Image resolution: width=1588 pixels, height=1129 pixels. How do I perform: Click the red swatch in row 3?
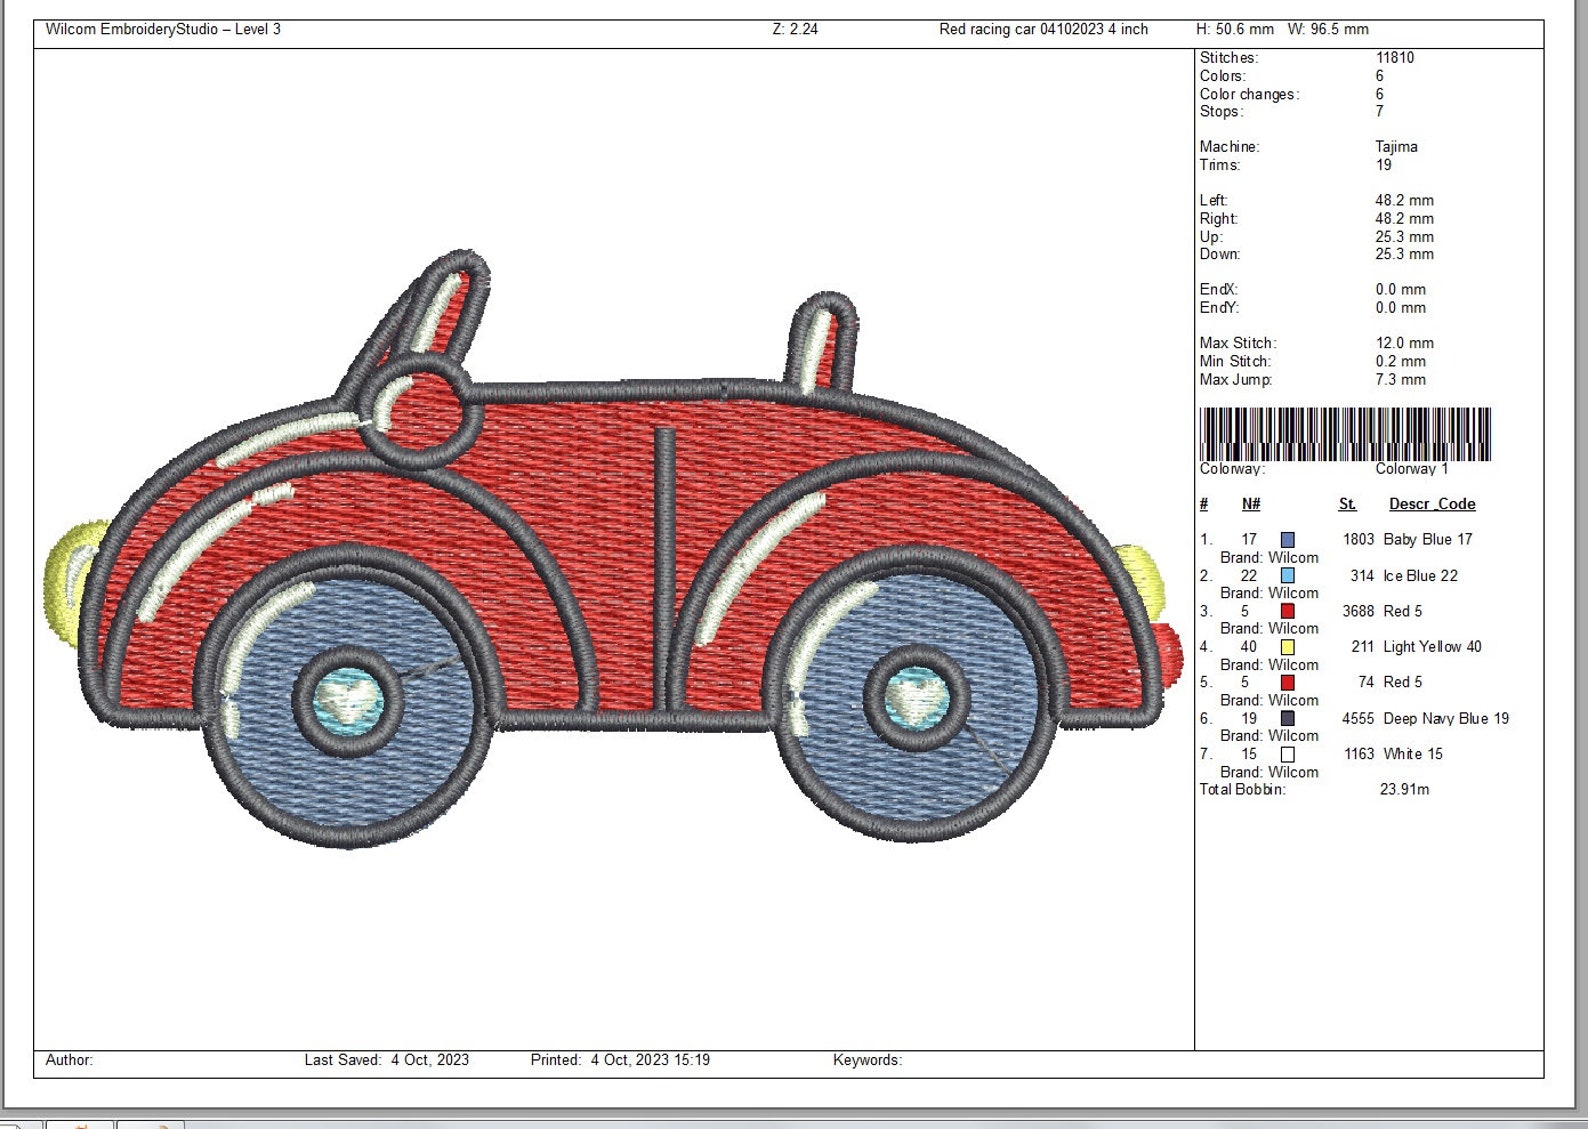(x=1288, y=611)
